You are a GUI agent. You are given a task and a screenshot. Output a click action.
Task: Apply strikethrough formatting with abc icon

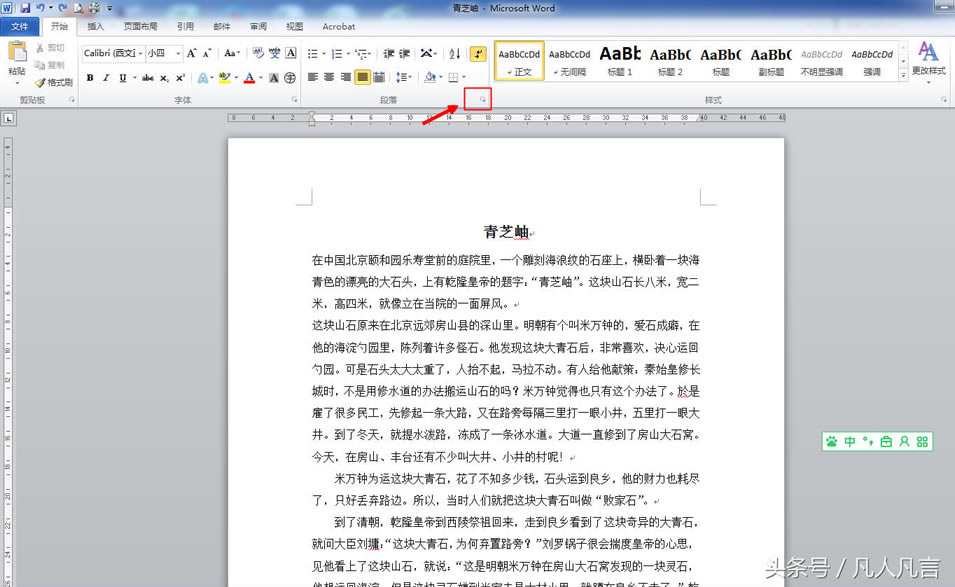click(x=147, y=78)
